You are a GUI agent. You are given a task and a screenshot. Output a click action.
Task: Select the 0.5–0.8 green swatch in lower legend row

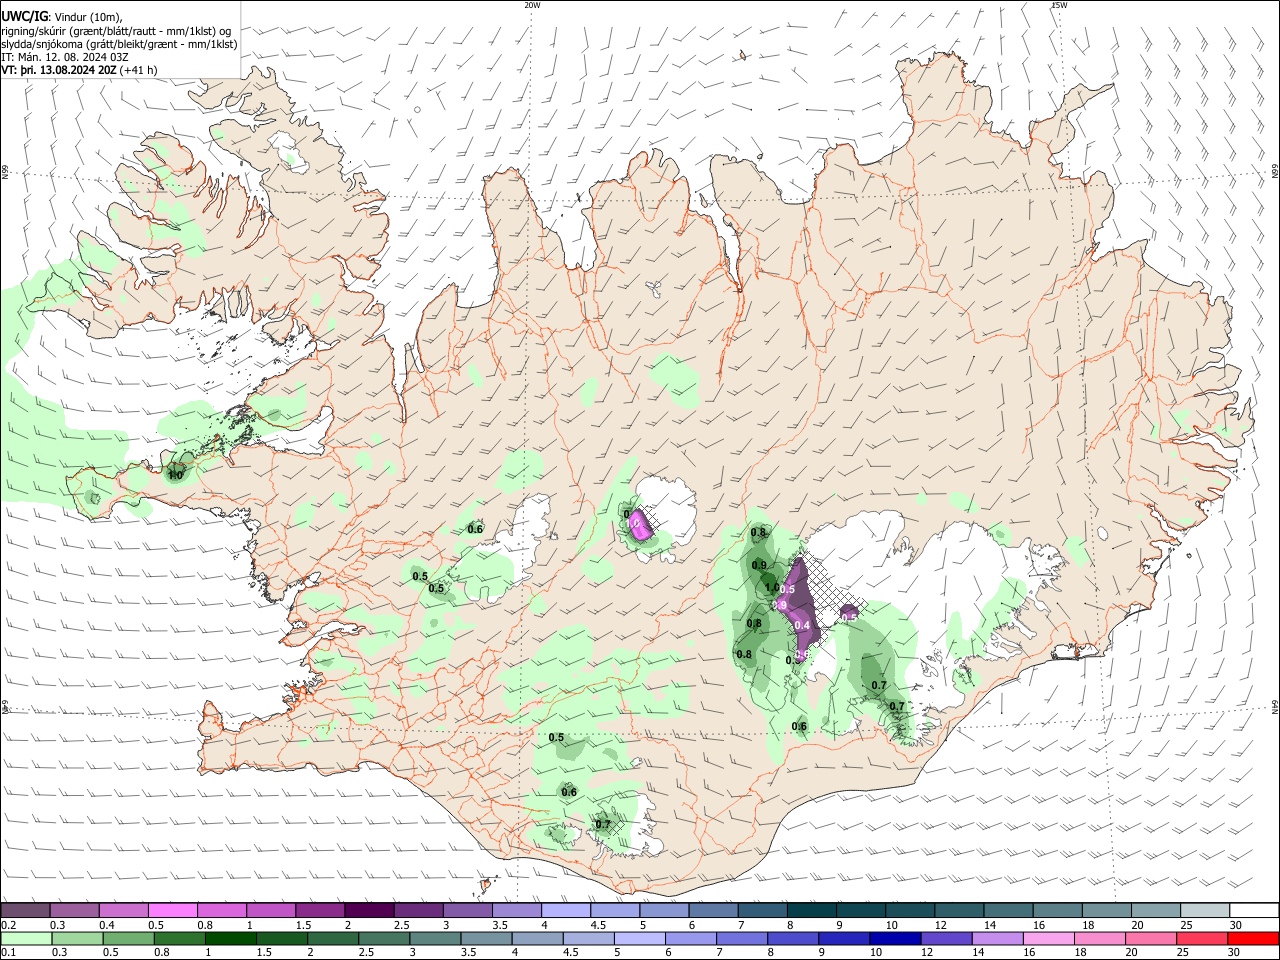click(127, 939)
